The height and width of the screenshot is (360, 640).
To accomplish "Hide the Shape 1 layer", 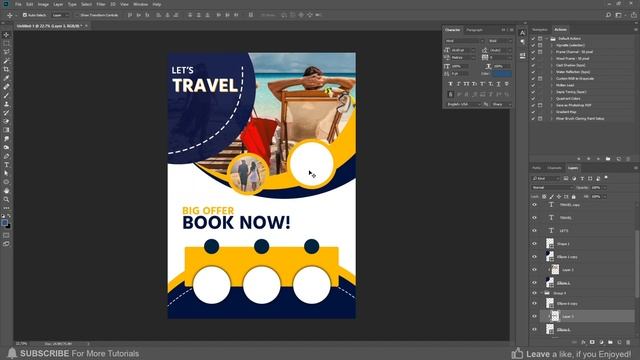I will [x=534, y=244].
